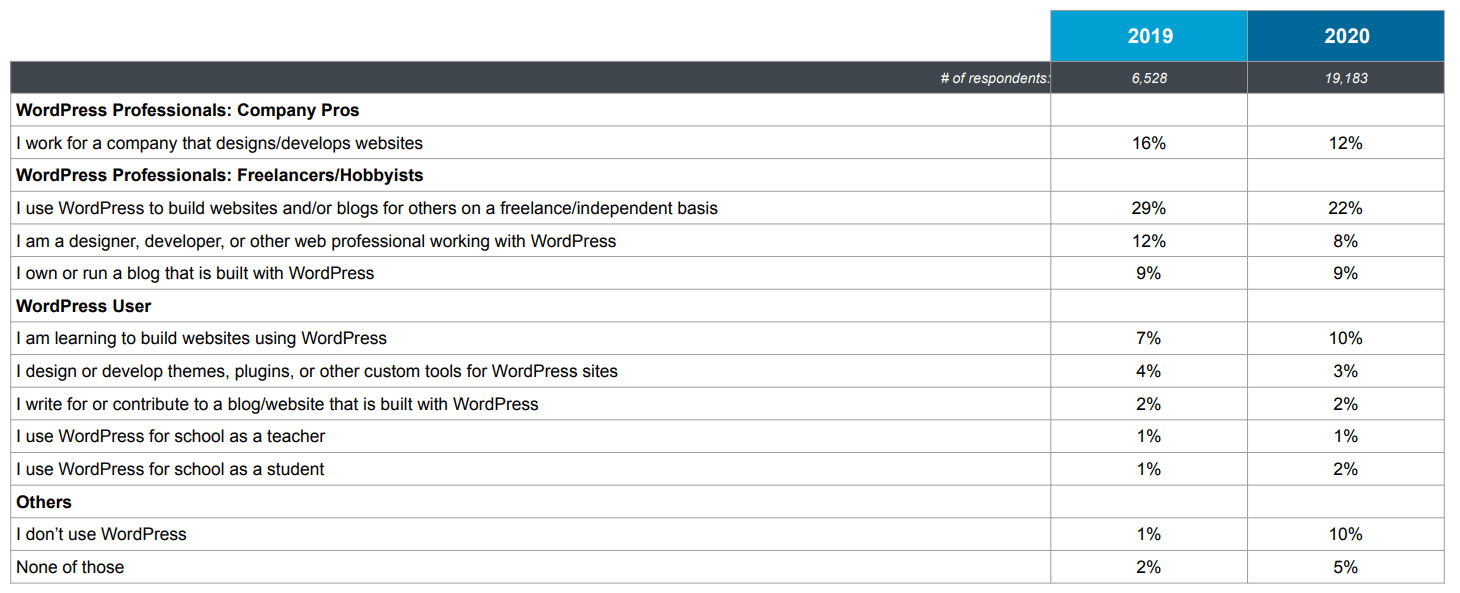Select 'I own or run a blog' row text

(x=195, y=273)
